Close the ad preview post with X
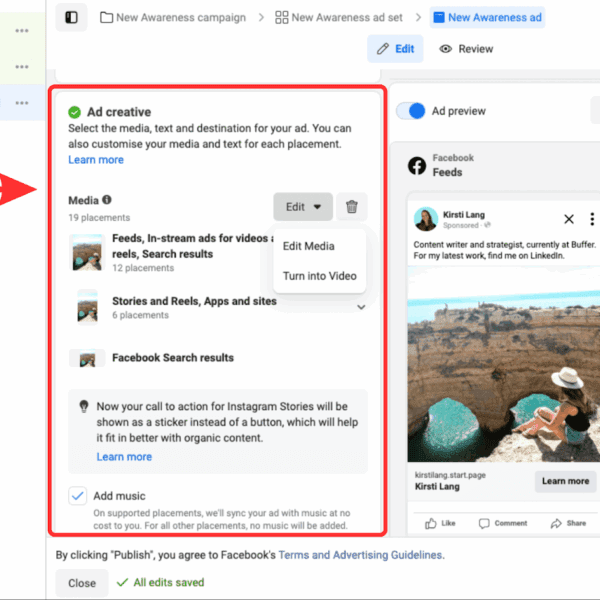 tap(569, 219)
